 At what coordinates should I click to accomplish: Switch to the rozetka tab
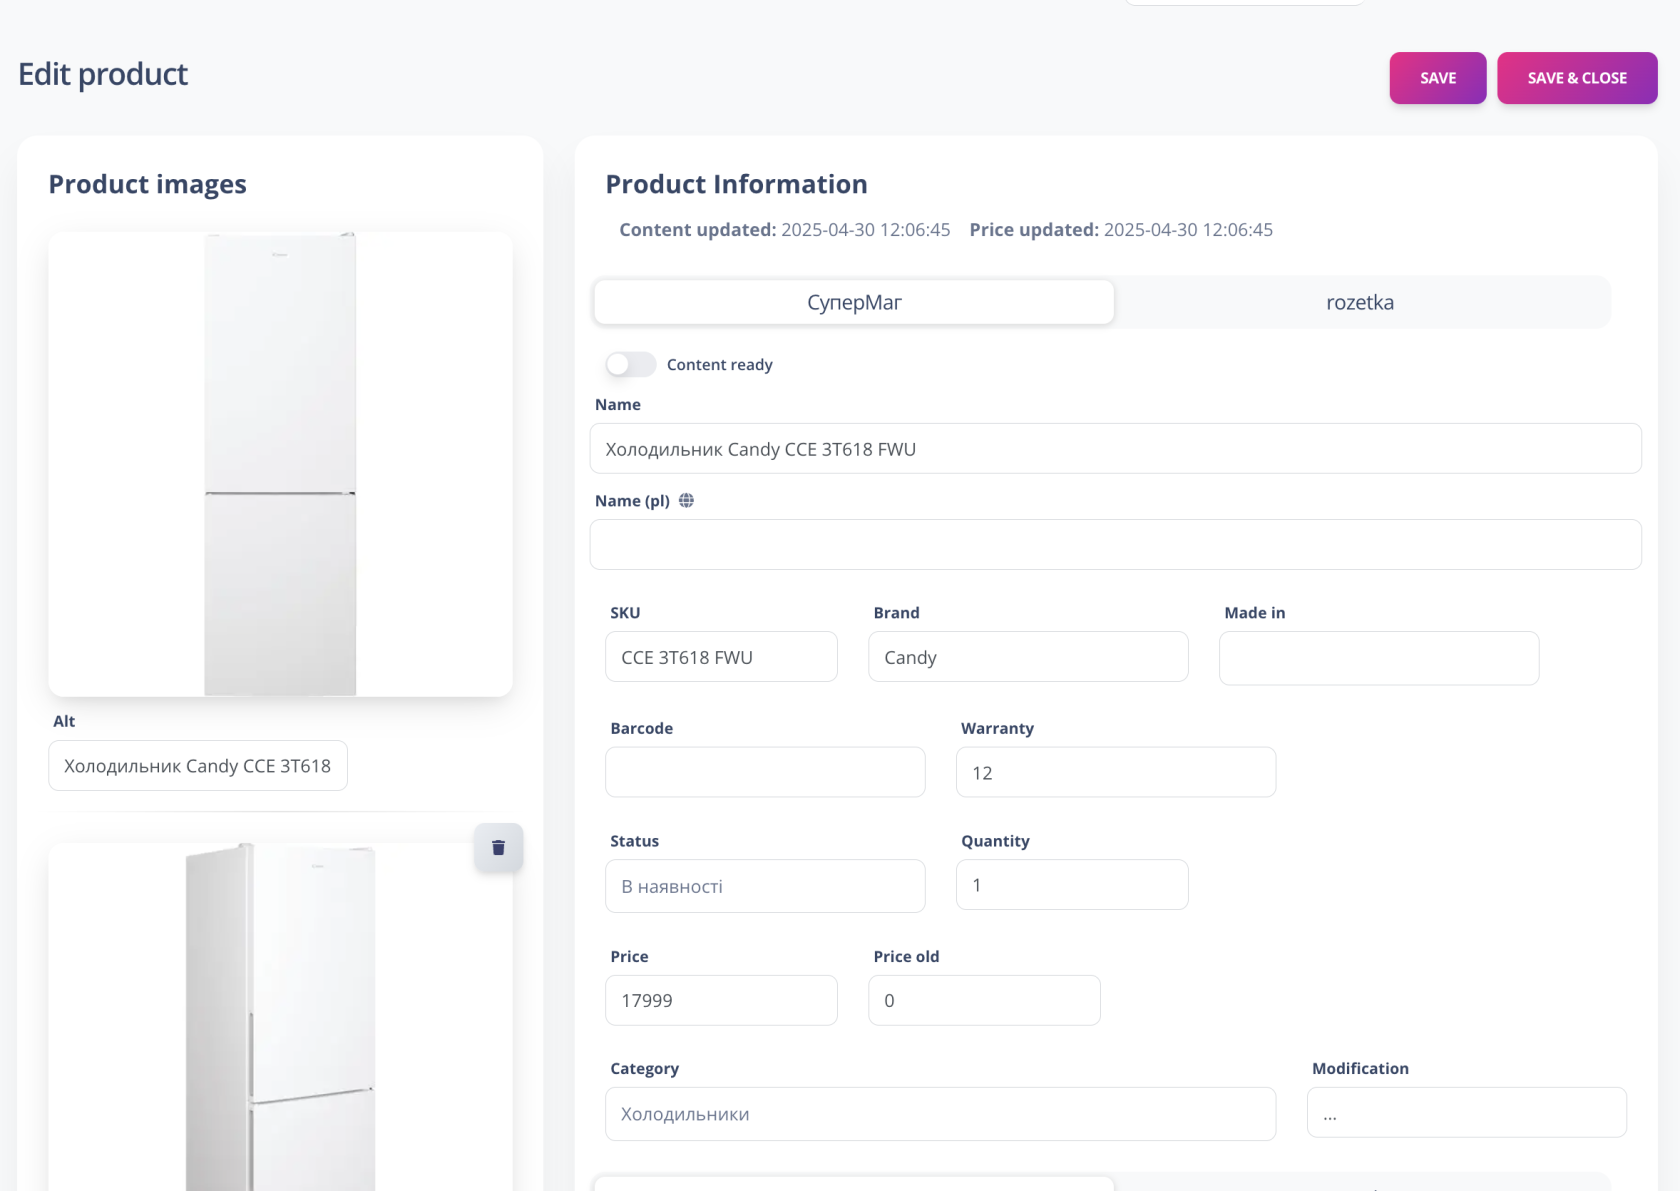(1359, 303)
